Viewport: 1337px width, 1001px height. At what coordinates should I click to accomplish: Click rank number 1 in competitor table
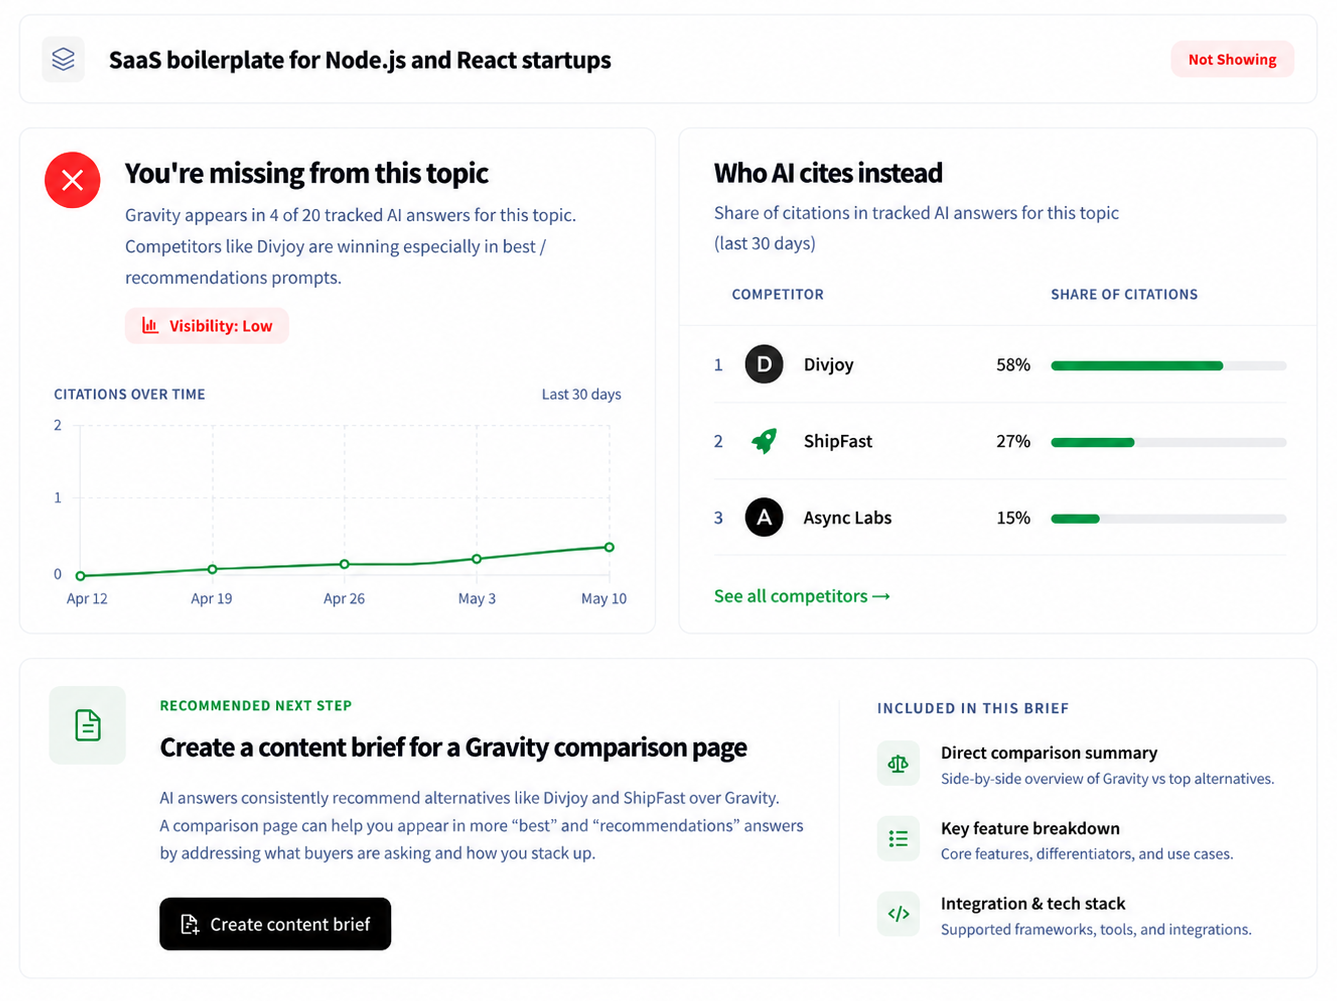coord(718,365)
